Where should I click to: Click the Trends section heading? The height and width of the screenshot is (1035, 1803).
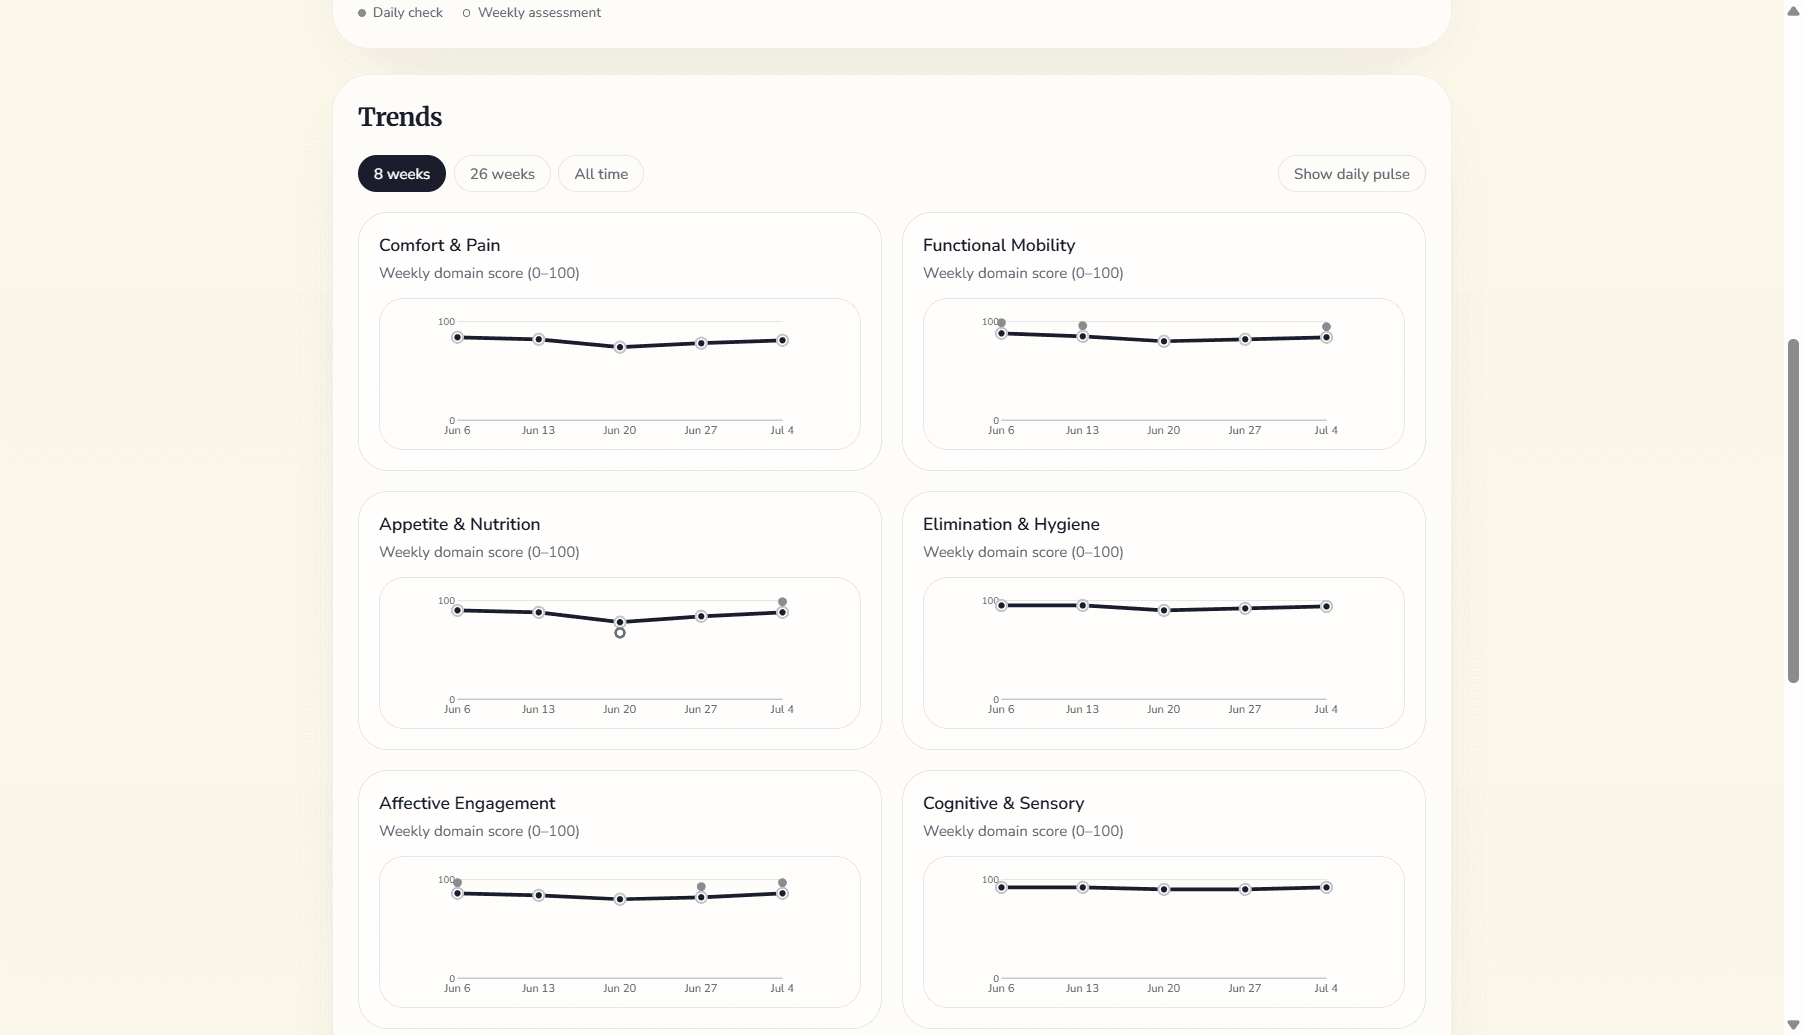pos(400,117)
